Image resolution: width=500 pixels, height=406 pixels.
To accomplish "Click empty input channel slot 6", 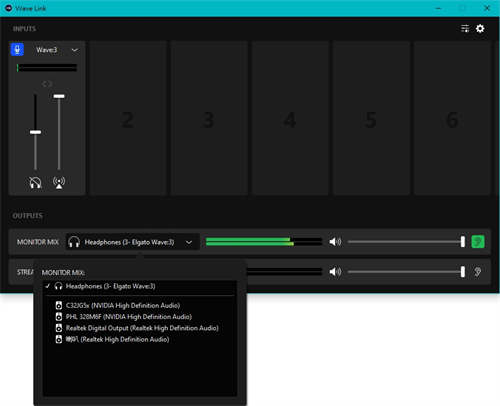I will coord(452,118).
